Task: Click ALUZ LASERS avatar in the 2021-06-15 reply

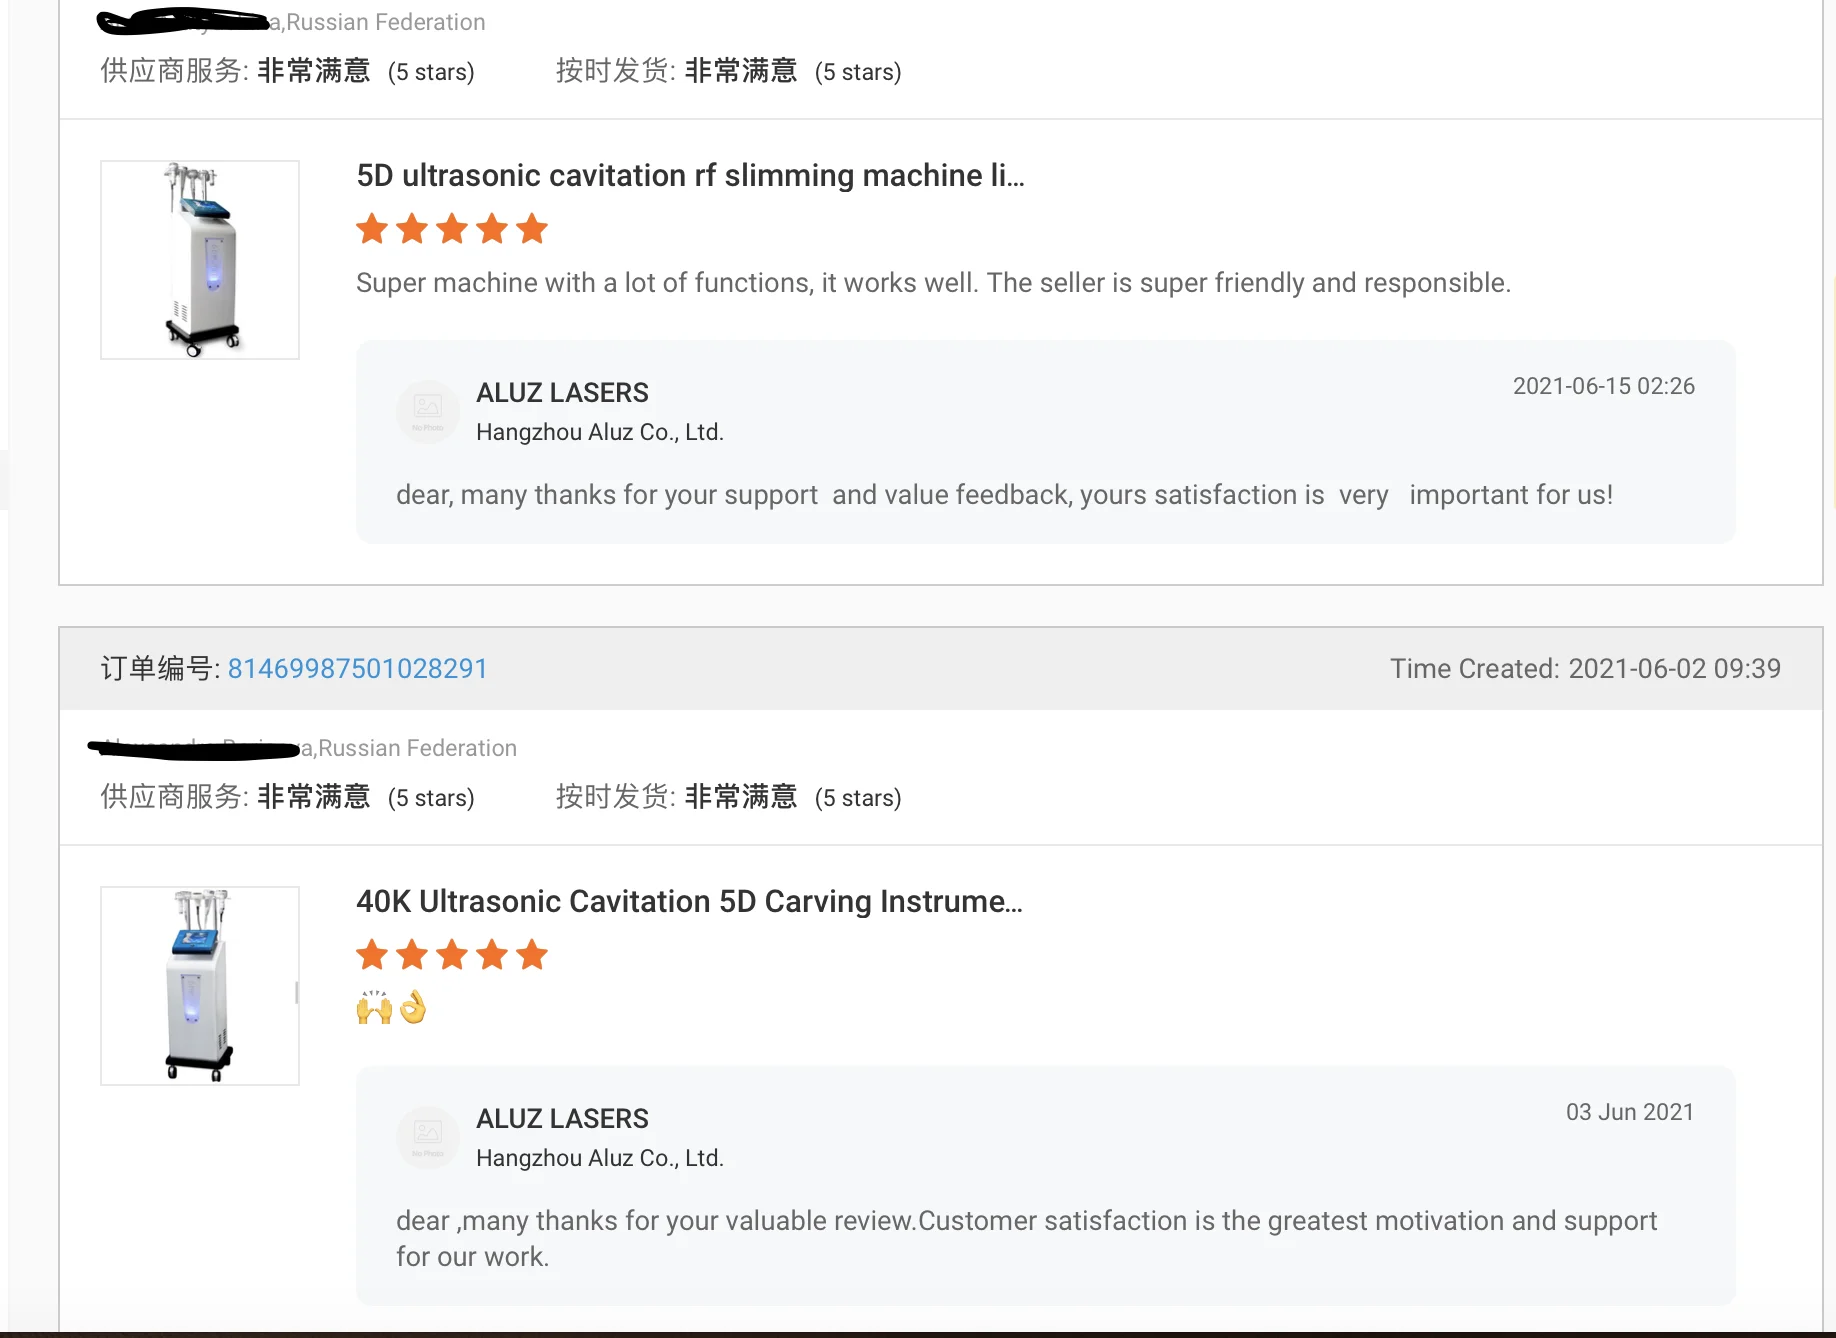Action: [428, 411]
